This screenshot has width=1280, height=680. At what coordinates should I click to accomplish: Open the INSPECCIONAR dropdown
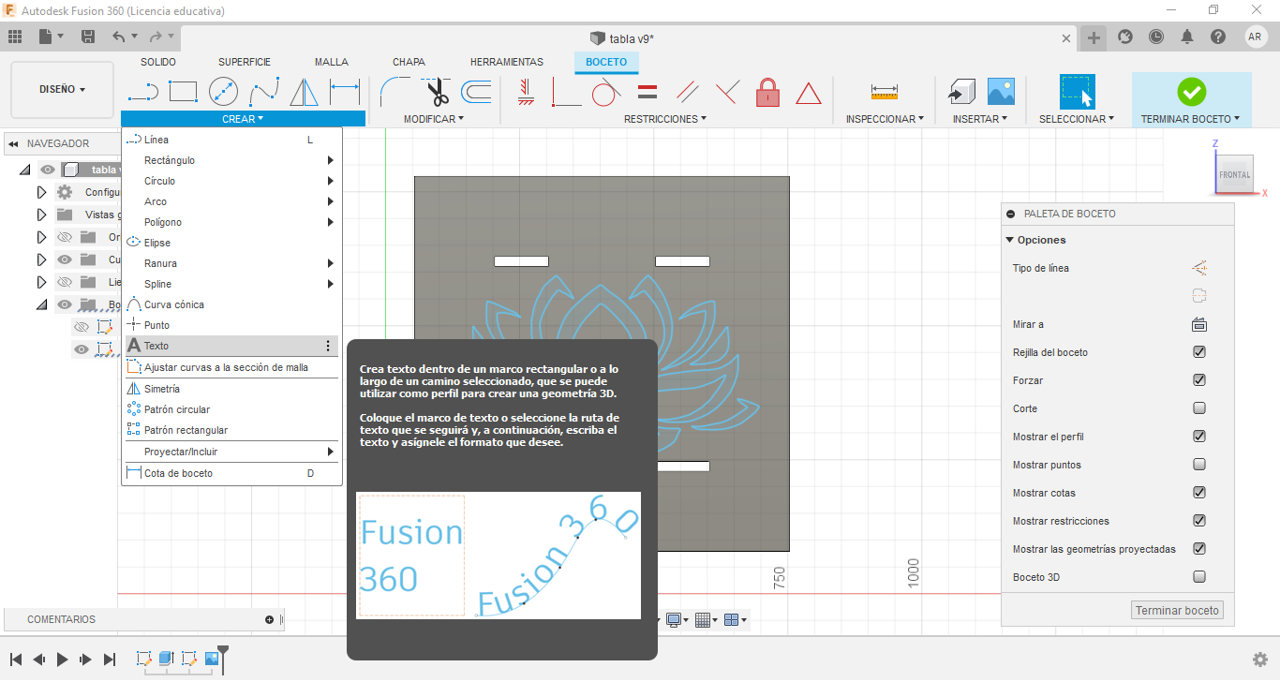[x=885, y=119]
